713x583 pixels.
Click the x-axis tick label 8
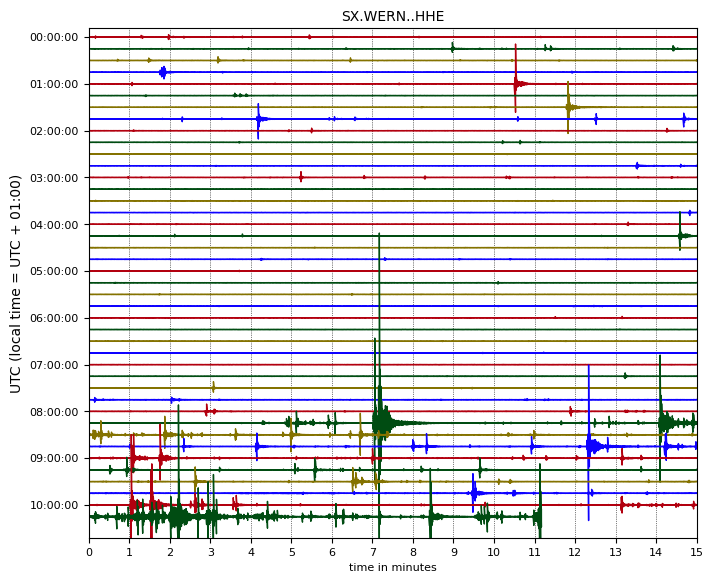(x=413, y=553)
